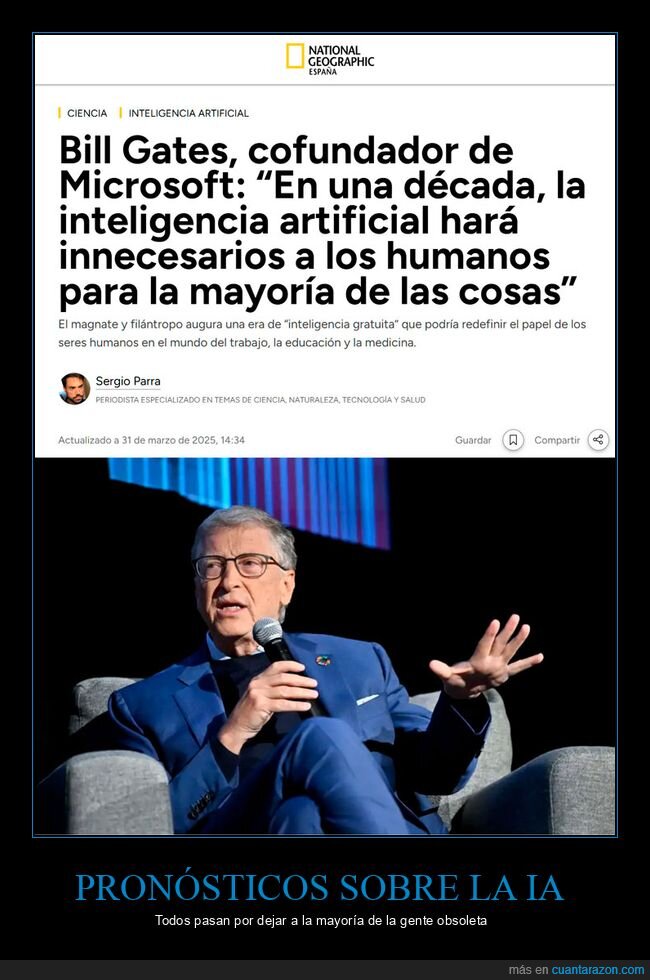
Task: Click the Actualizado a 31 de marzo date
Action: click(x=151, y=440)
